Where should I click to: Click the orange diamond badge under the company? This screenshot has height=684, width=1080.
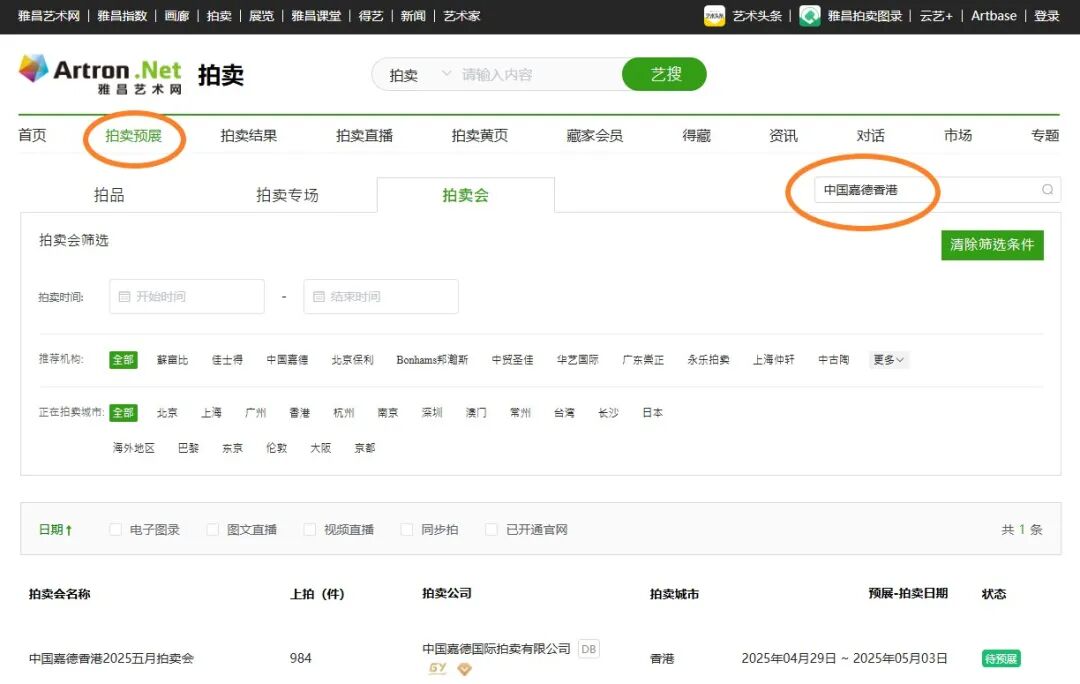tap(464, 669)
